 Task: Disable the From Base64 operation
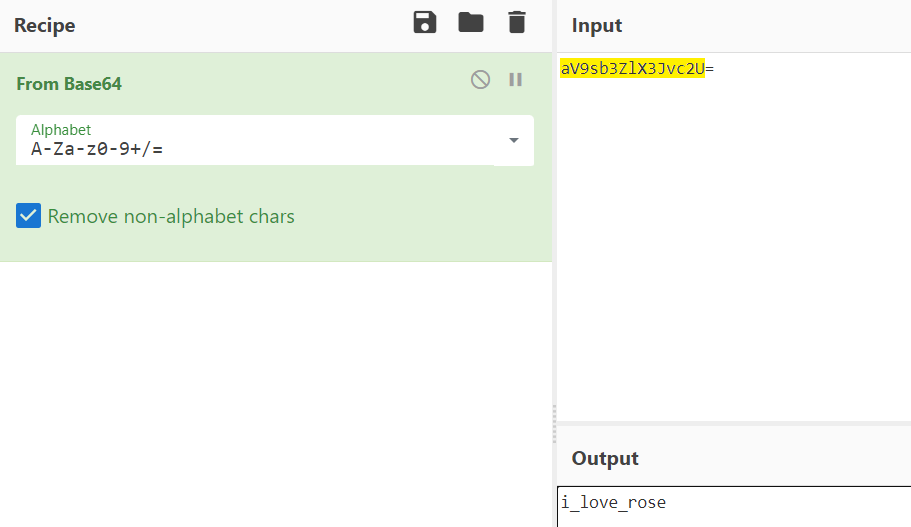481,80
